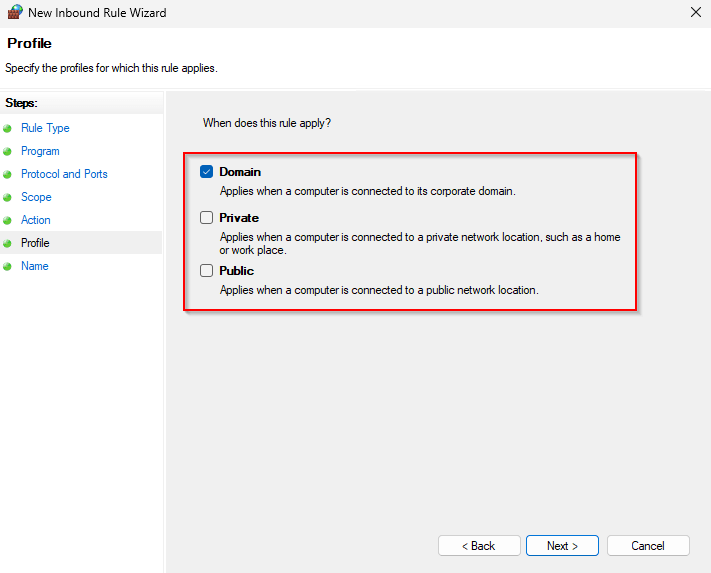The width and height of the screenshot is (711, 573).
Task: Proceed with the Next button
Action: pos(562,546)
